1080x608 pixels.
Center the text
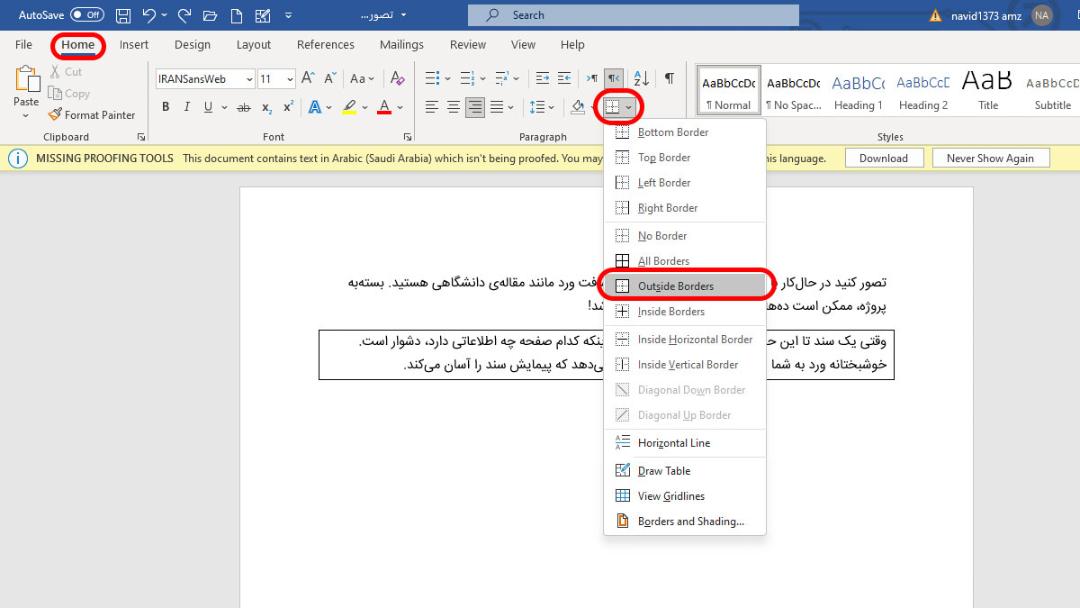click(x=453, y=107)
